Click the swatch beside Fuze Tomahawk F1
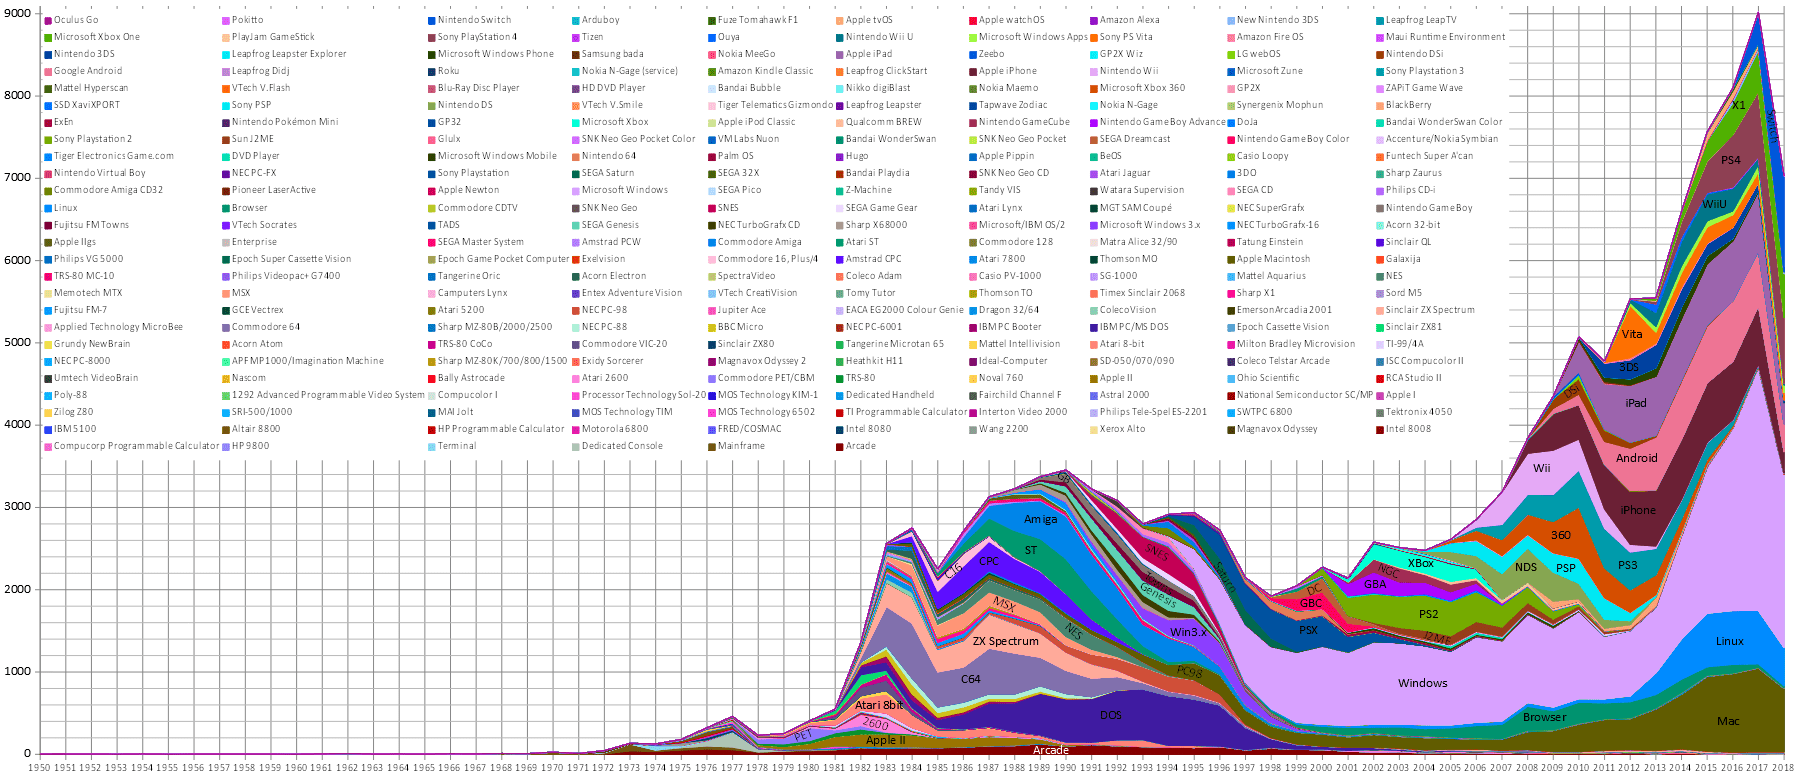The image size is (1800, 782). pyautogui.click(x=712, y=20)
